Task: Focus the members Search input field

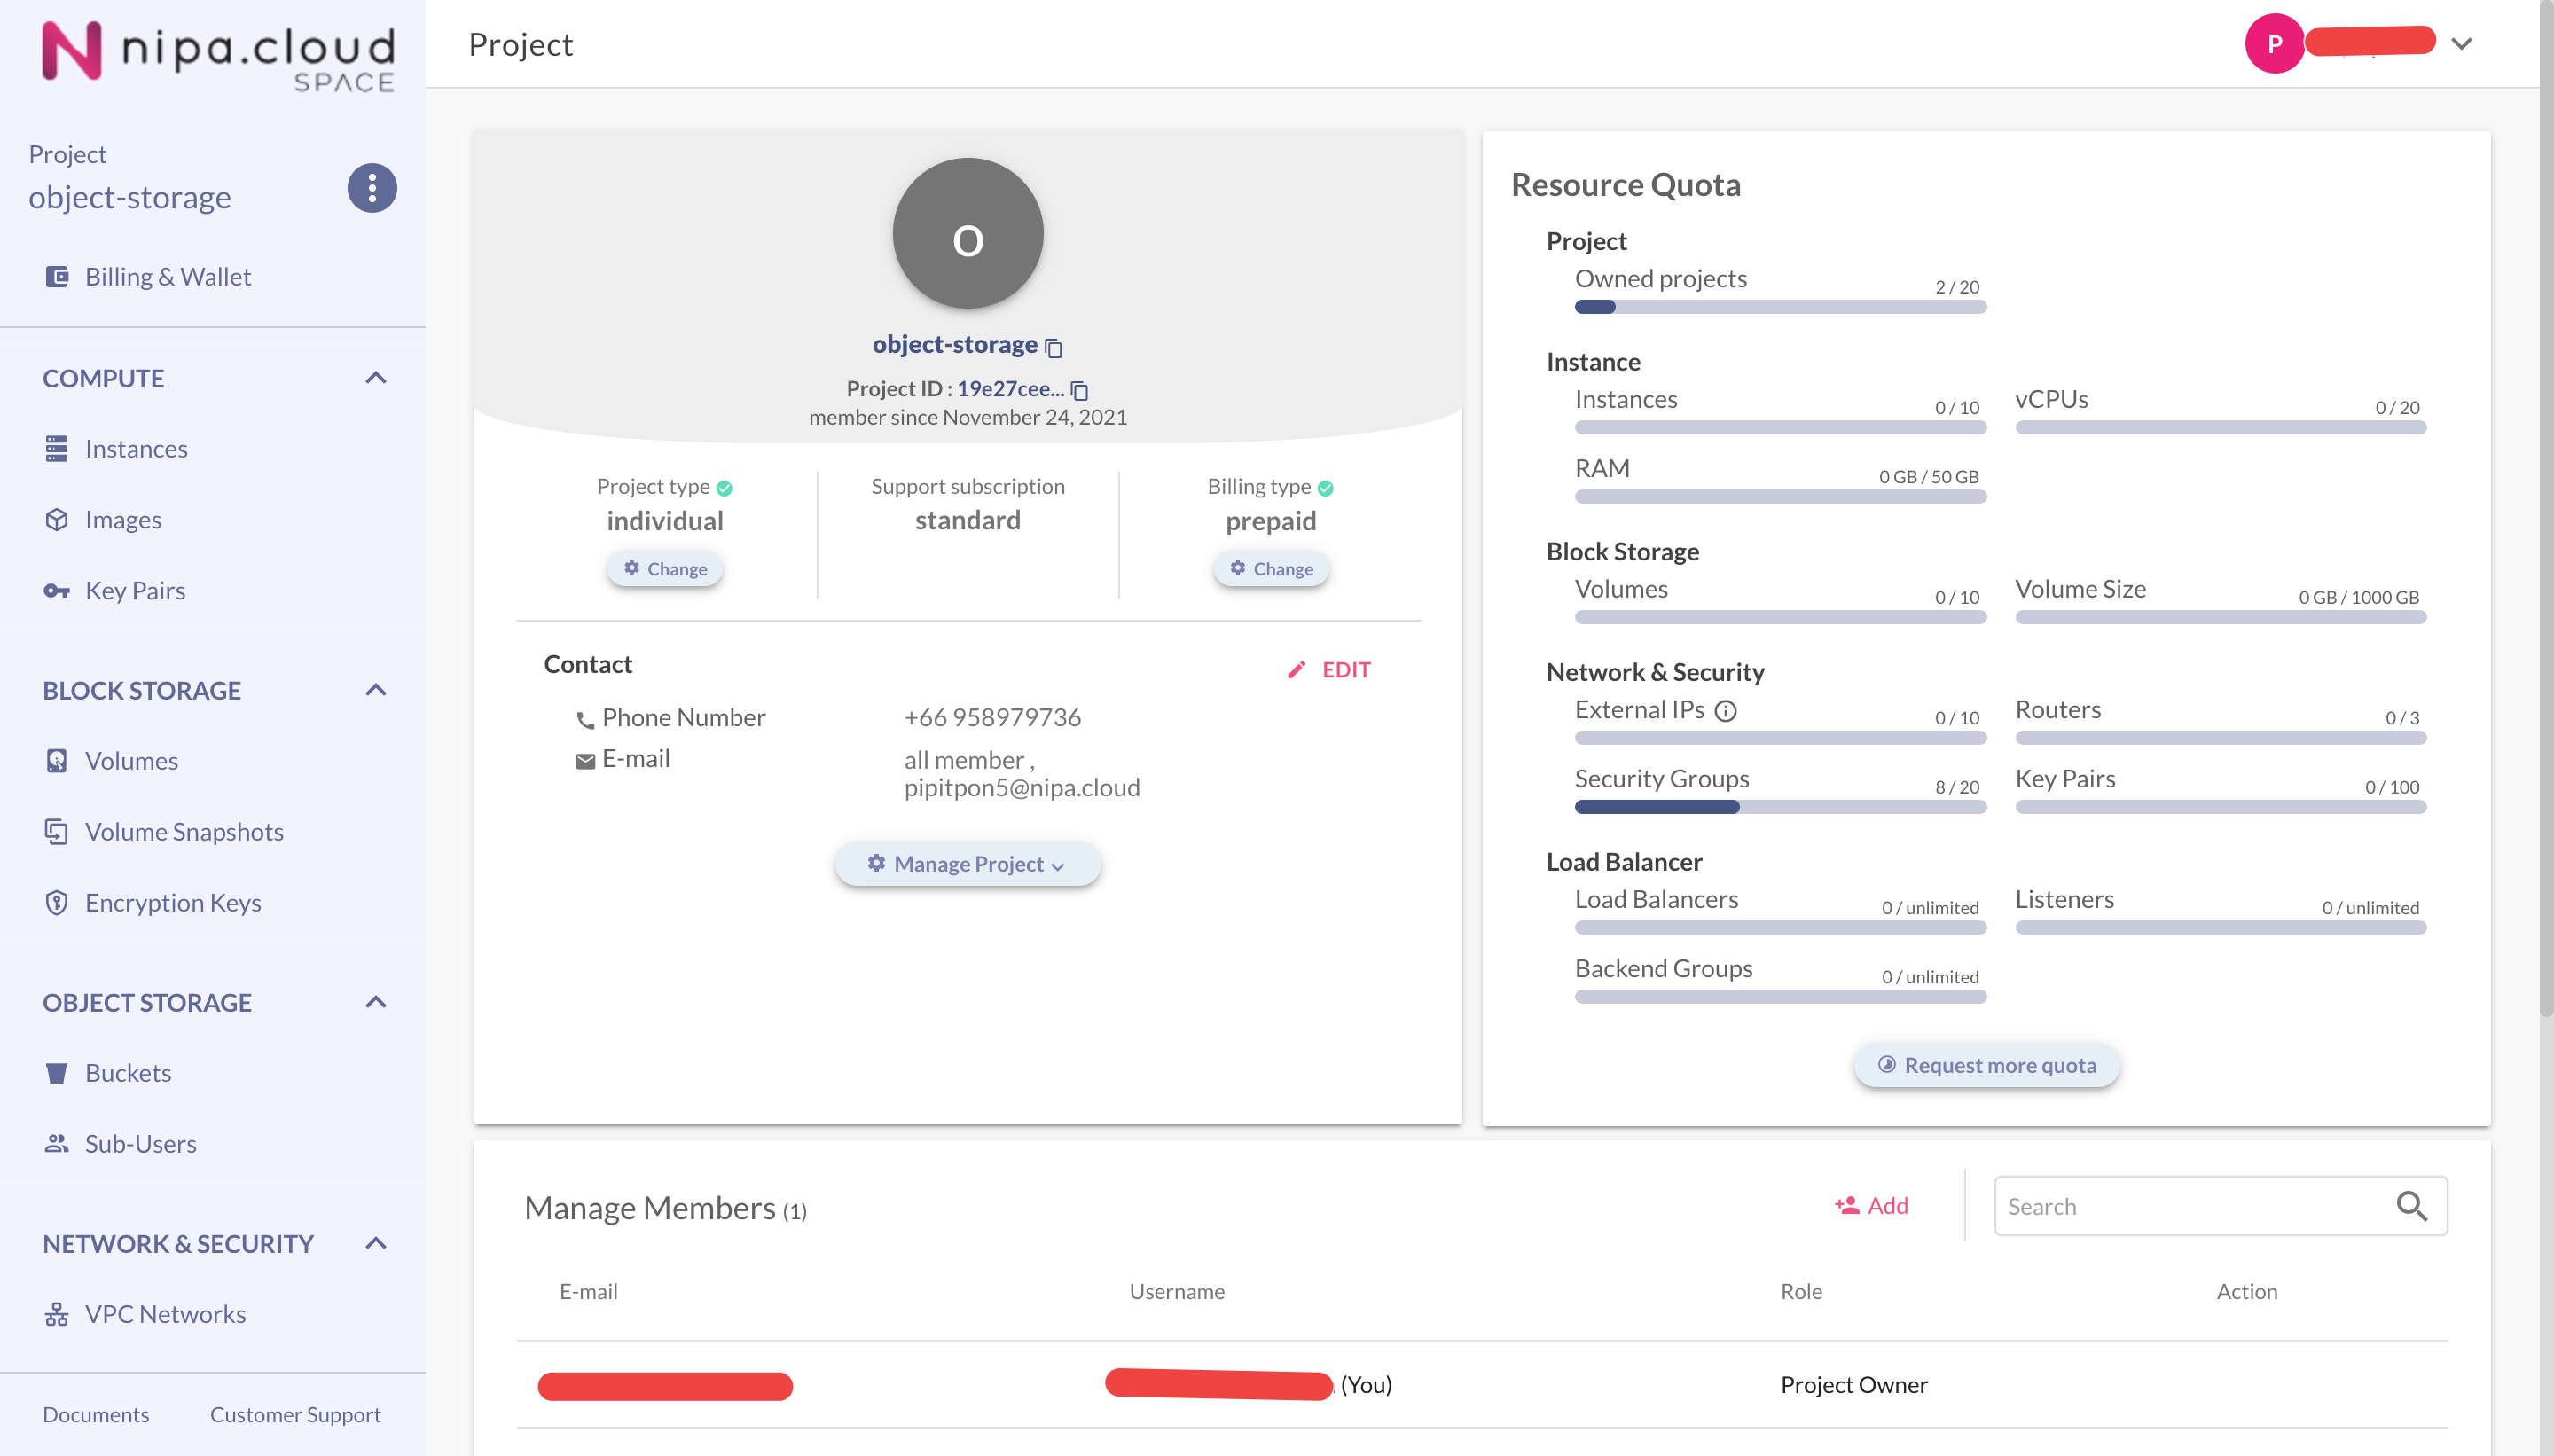Action: click(2190, 1206)
